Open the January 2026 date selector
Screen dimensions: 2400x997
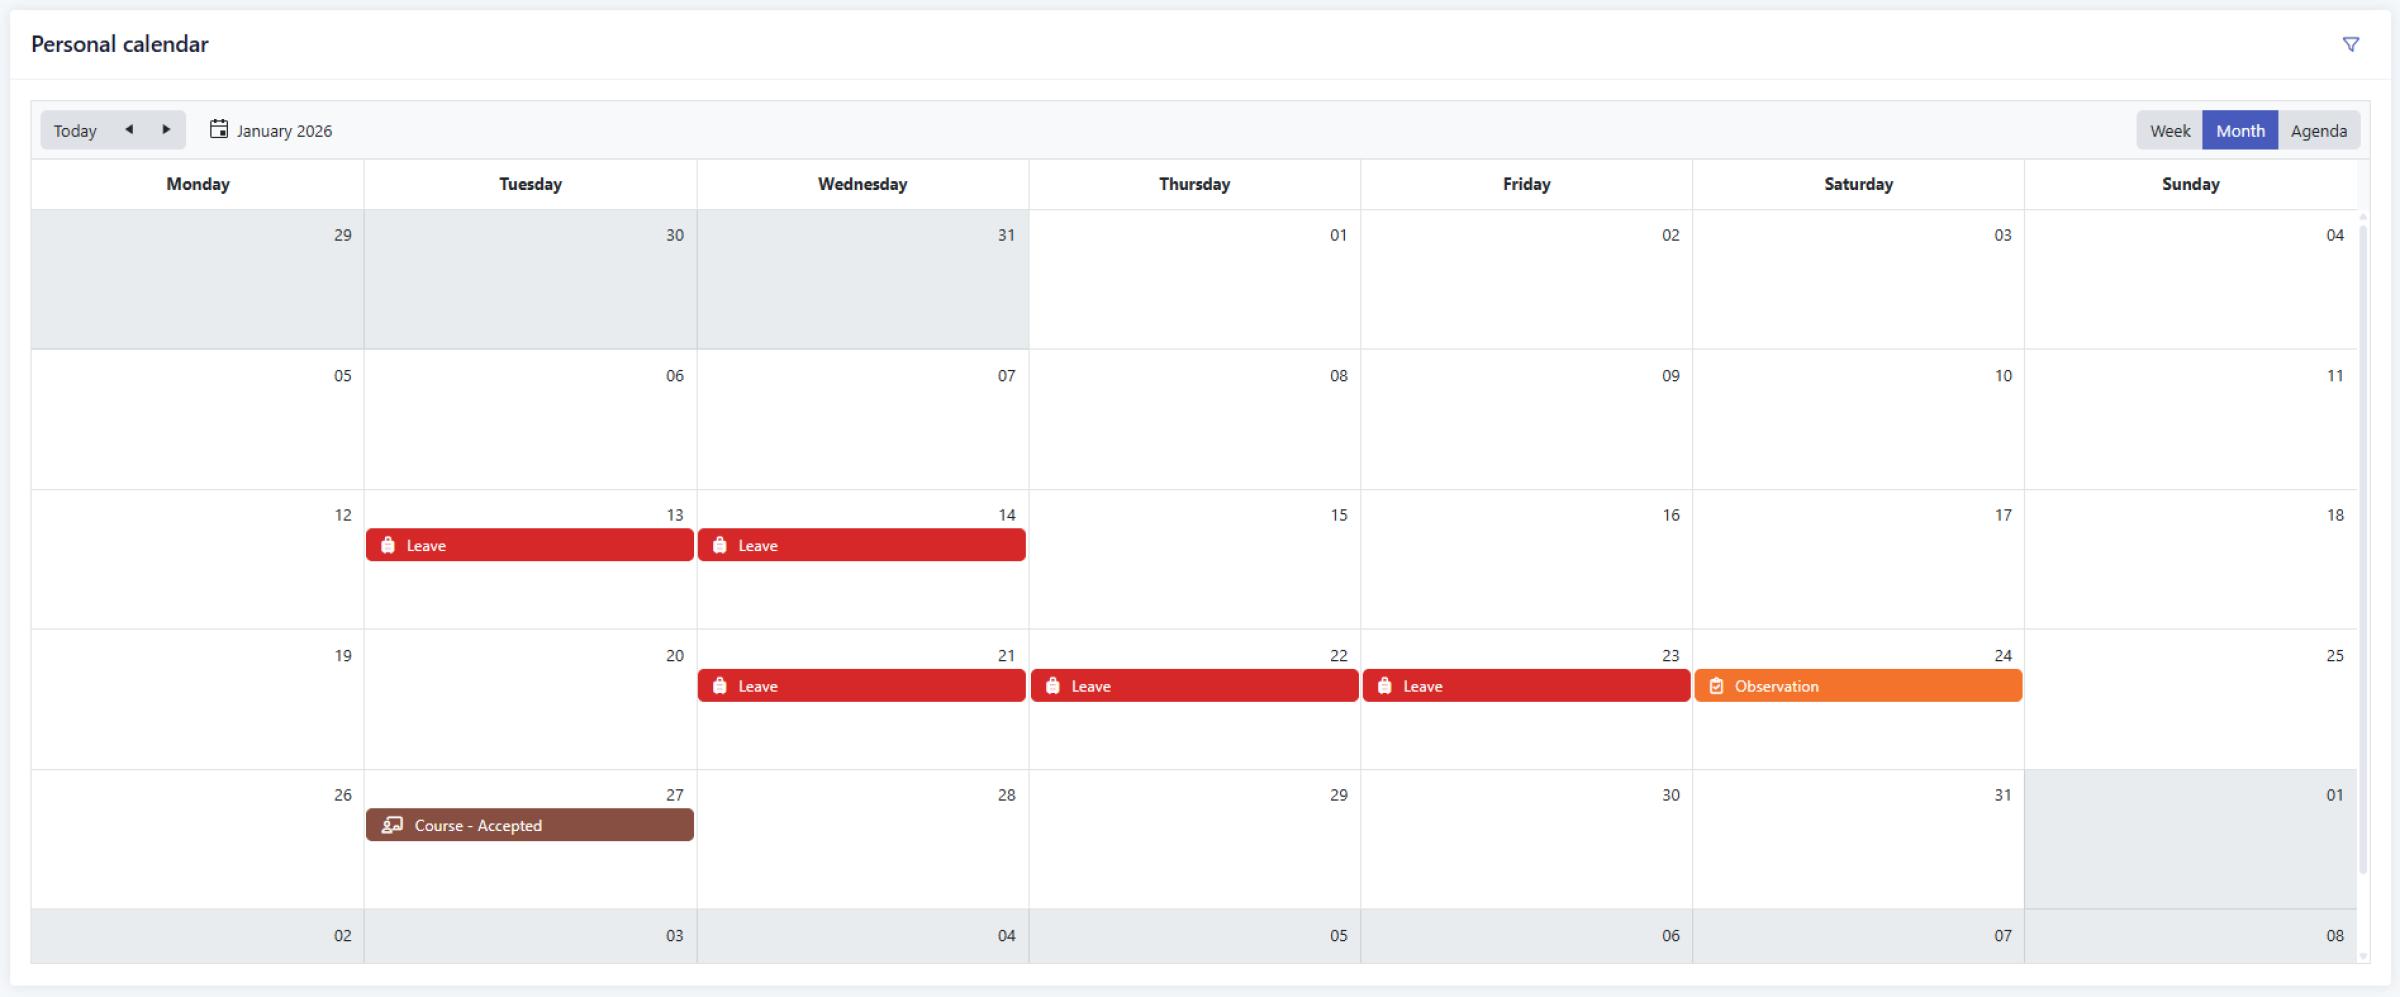[x=284, y=131]
